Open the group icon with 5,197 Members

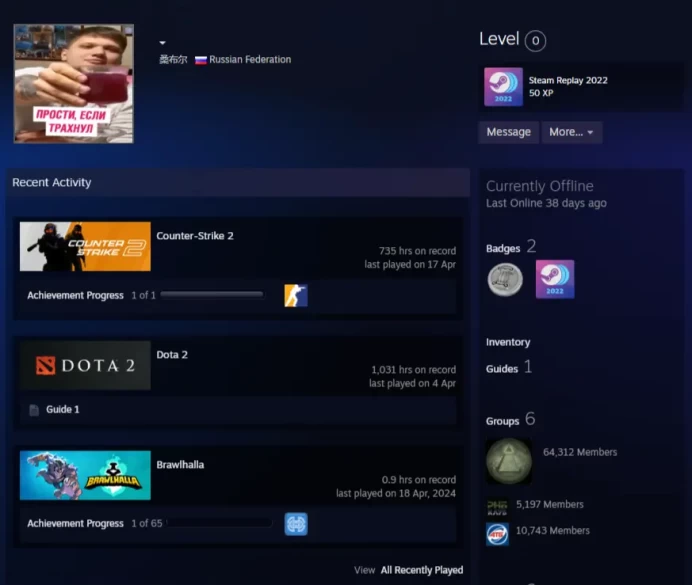coord(497,507)
